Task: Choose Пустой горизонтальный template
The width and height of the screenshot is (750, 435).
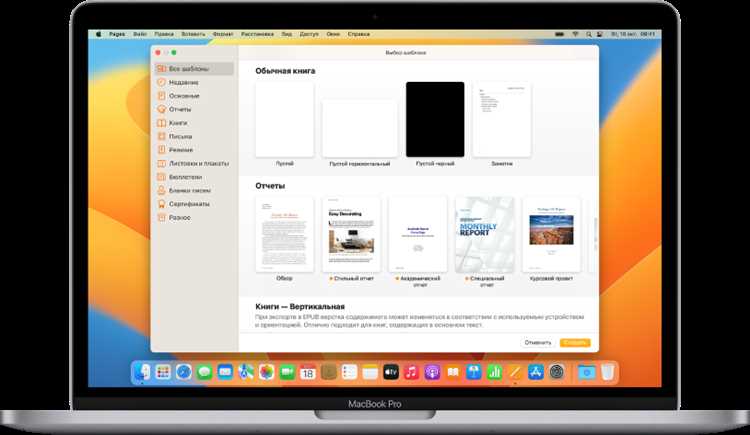Action: [360, 129]
